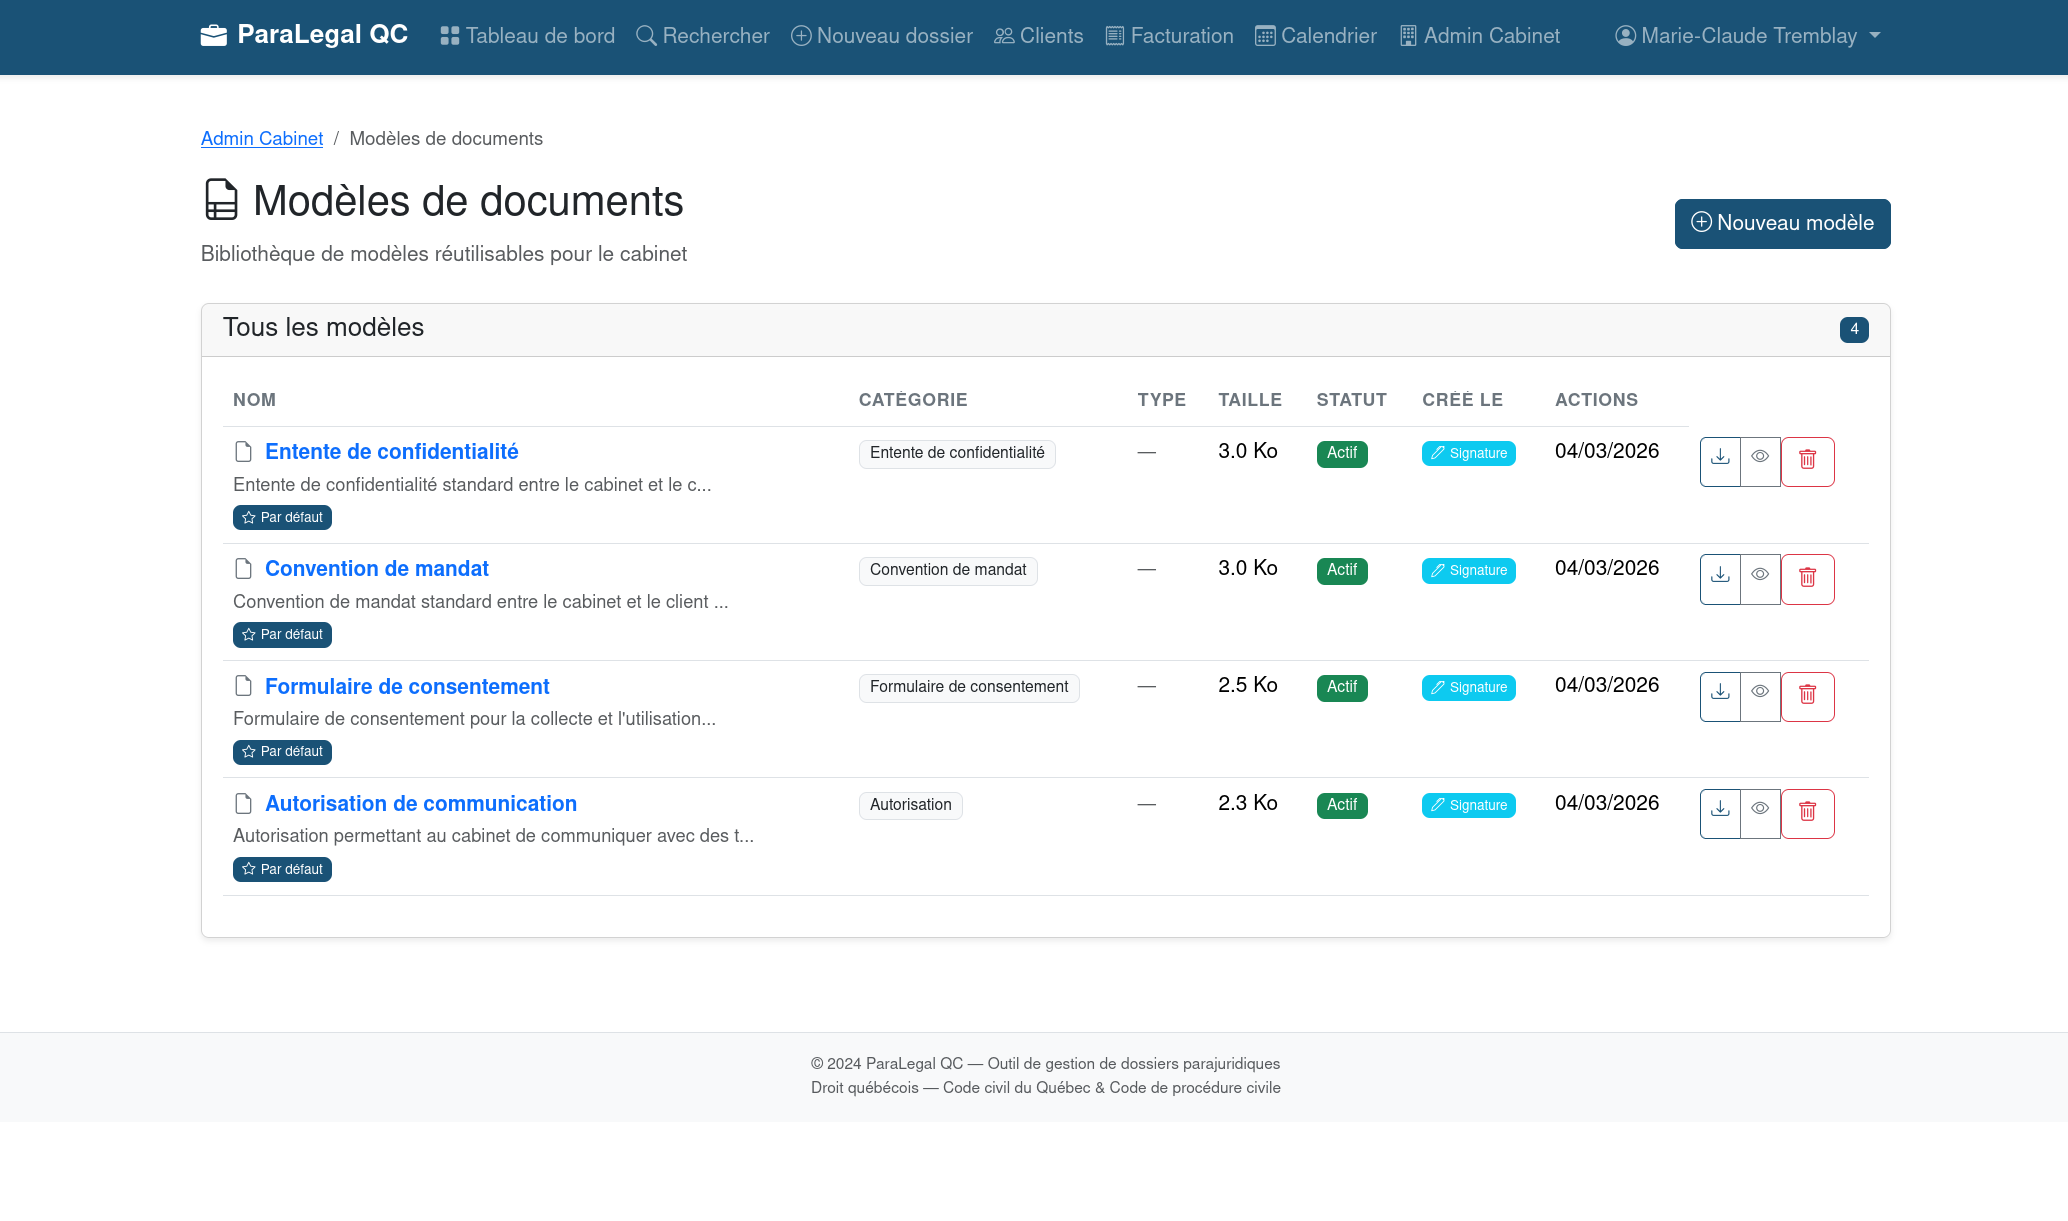Preview the Entente de confidentialité template

[1760, 461]
